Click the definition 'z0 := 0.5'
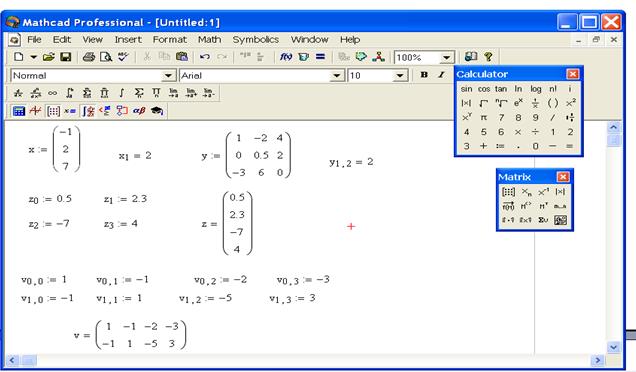 tap(50, 199)
